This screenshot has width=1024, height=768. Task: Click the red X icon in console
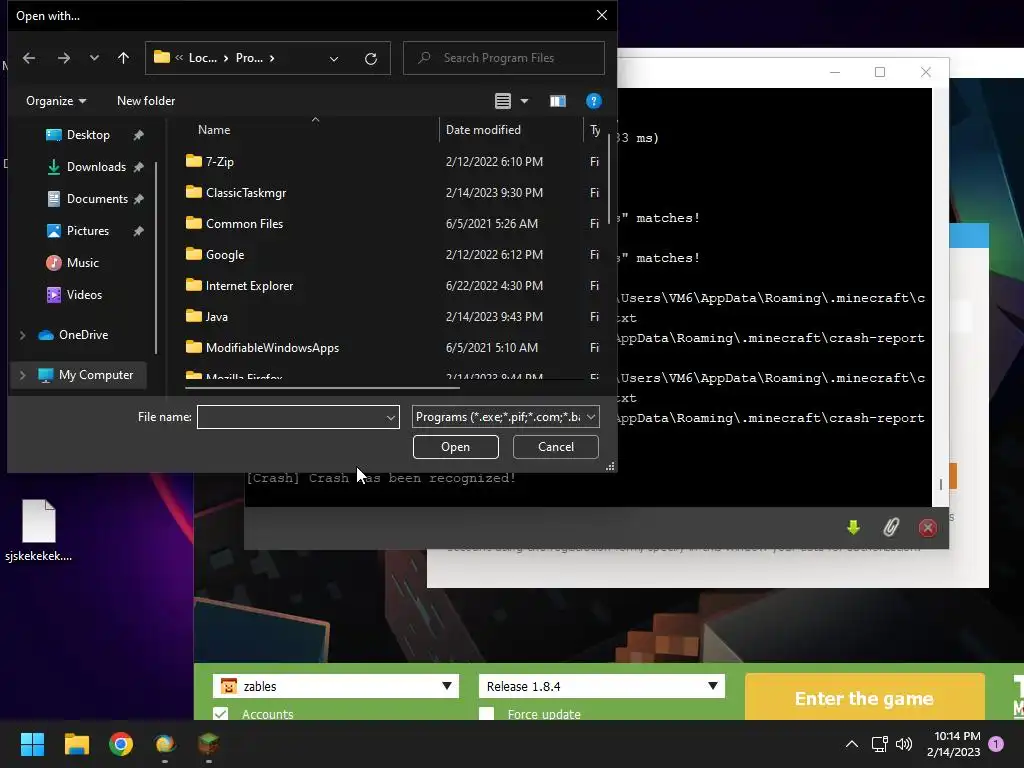coord(927,528)
